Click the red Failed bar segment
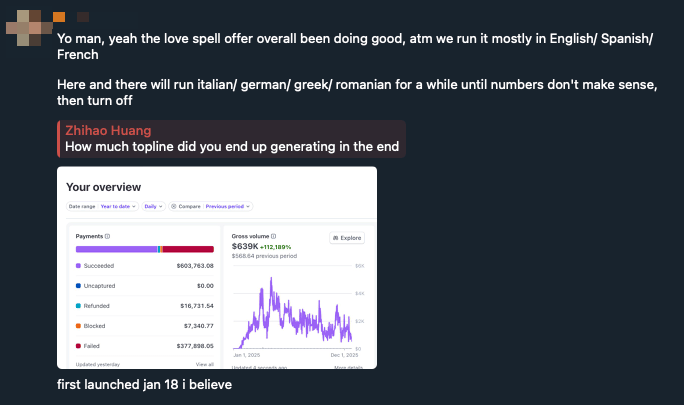684x405 pixels. (188, 249)
